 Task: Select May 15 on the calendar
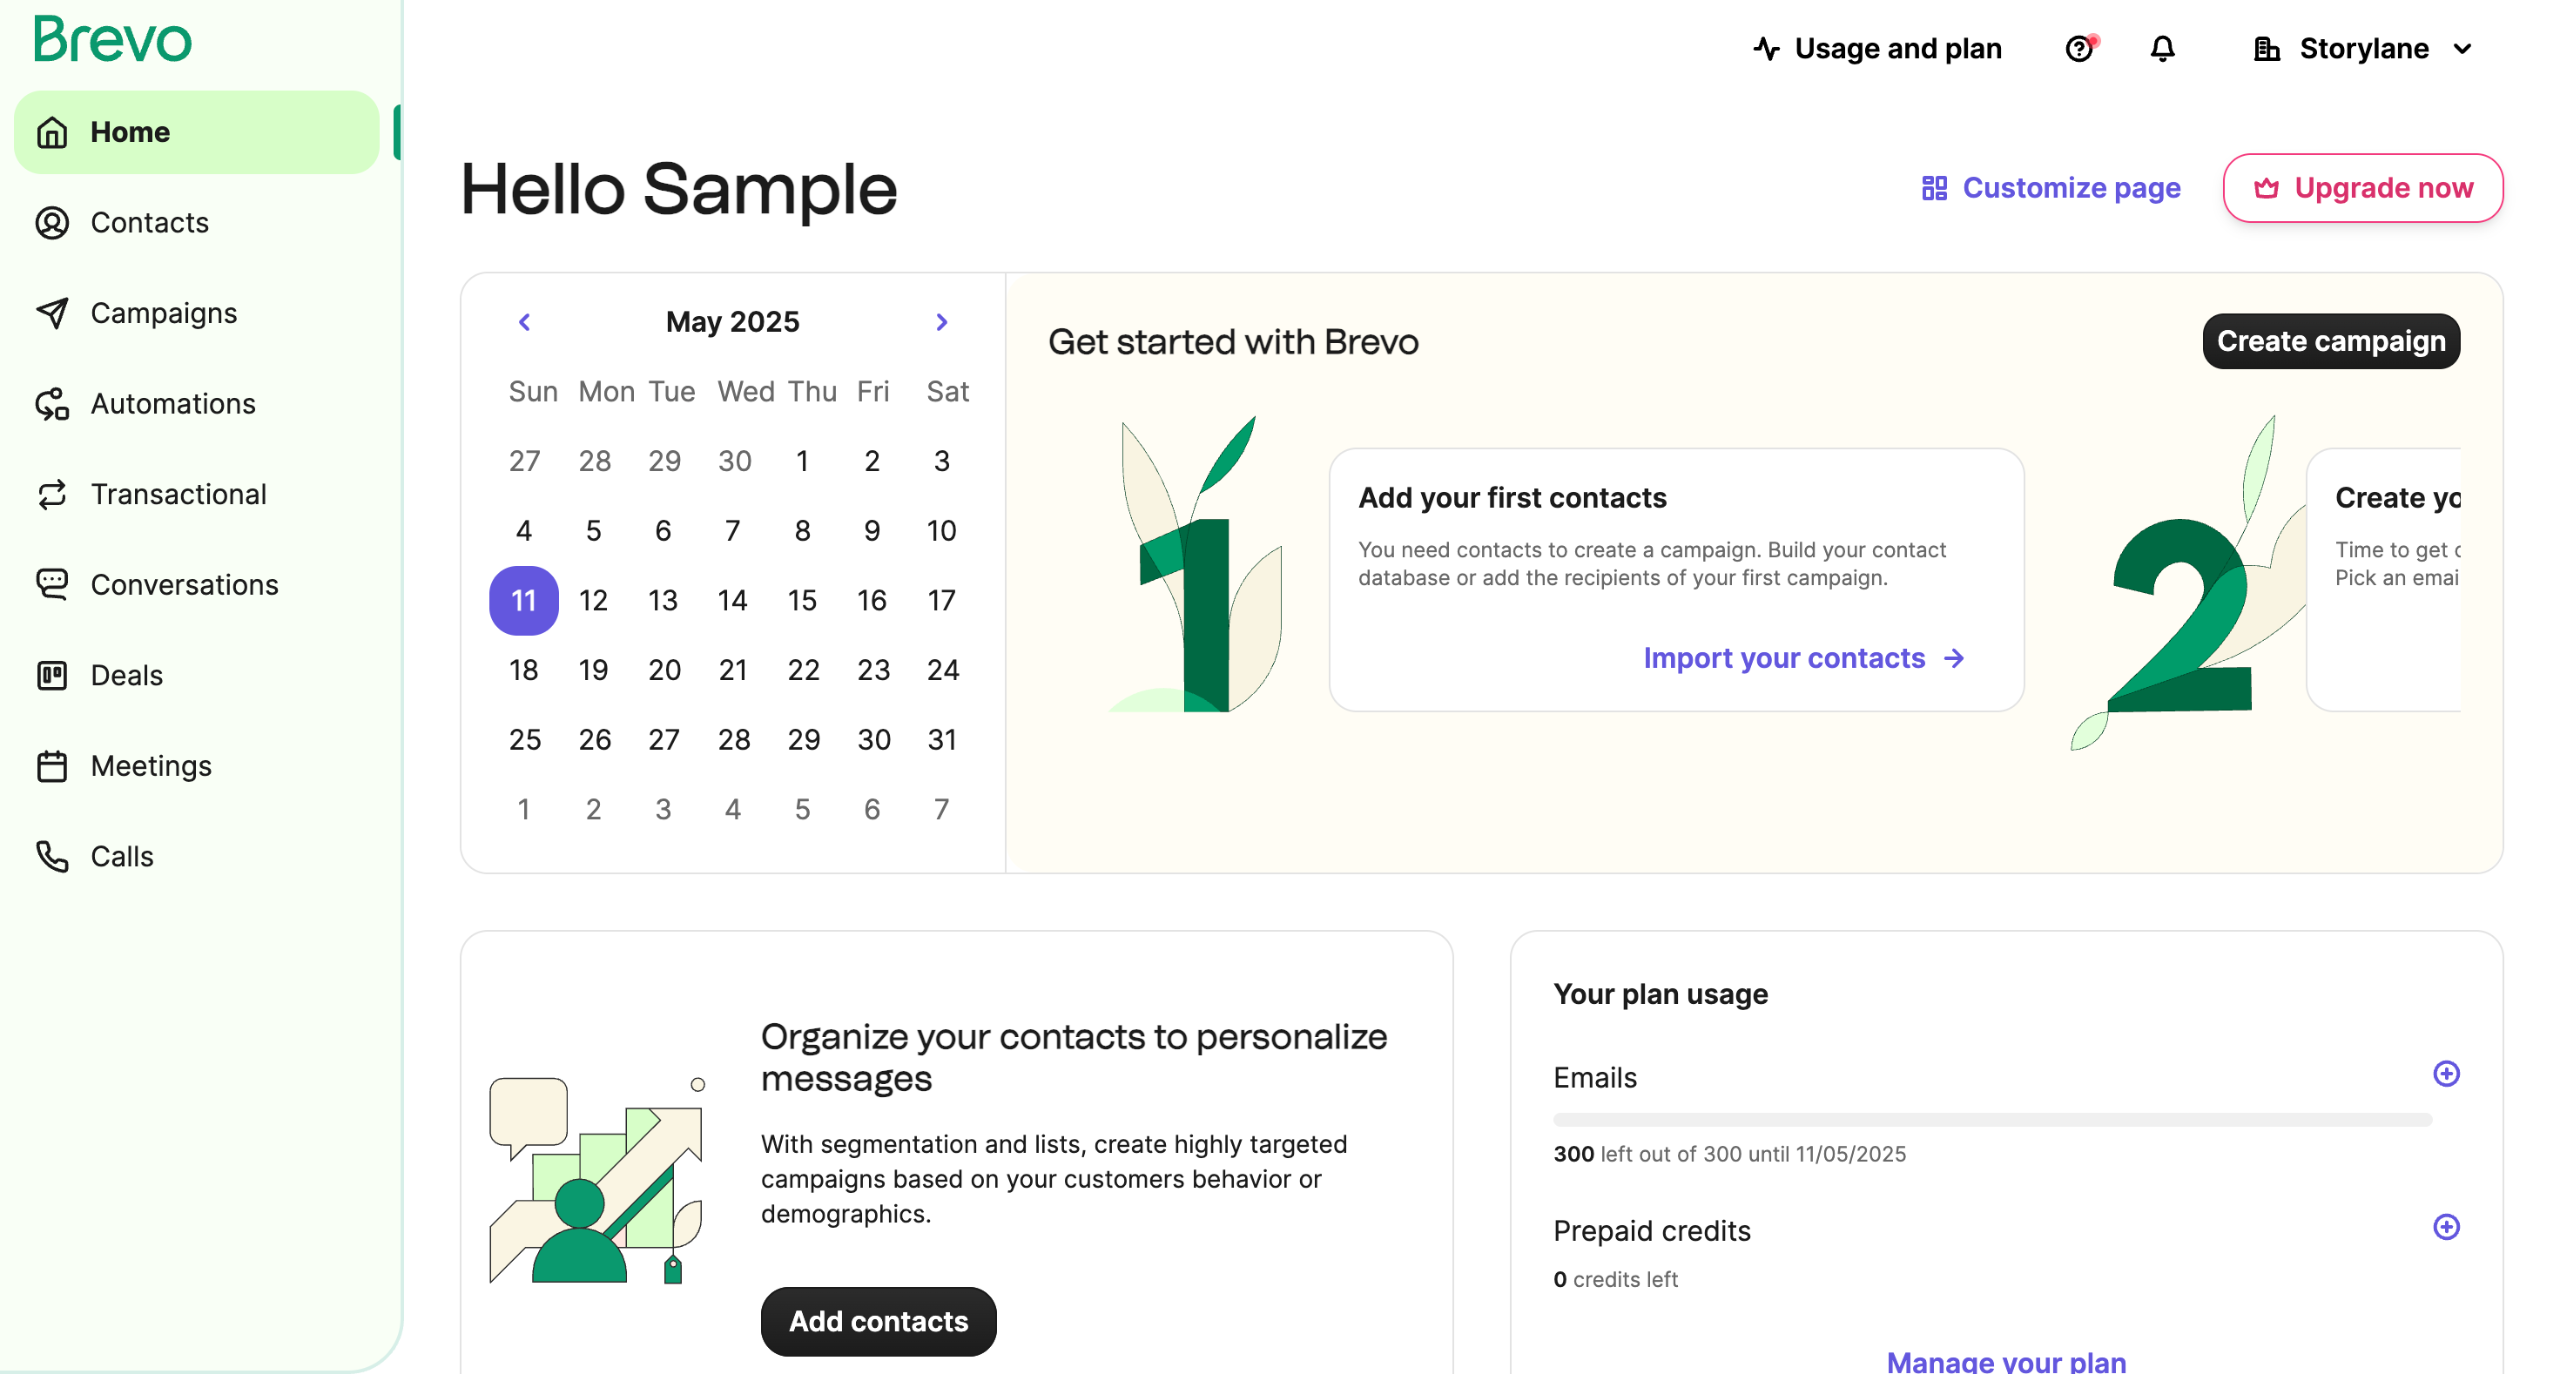pos(802,600)
